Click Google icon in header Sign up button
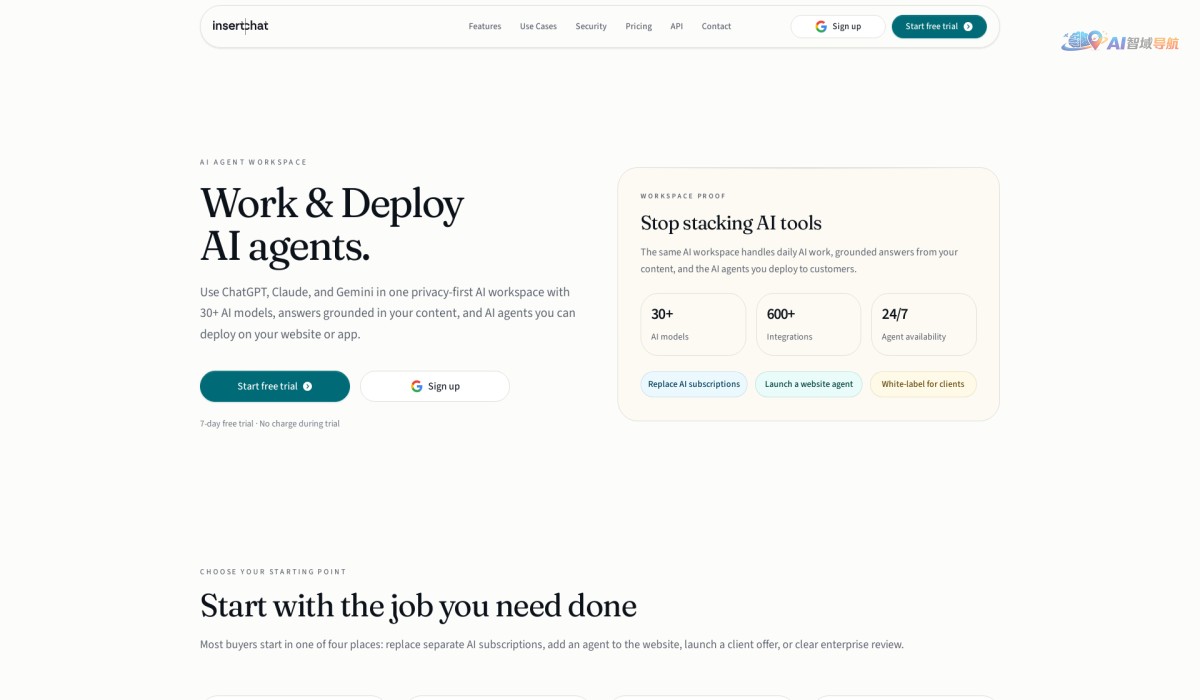The height and width of the screenshot is (700, 1200). (x=821, y=26)
